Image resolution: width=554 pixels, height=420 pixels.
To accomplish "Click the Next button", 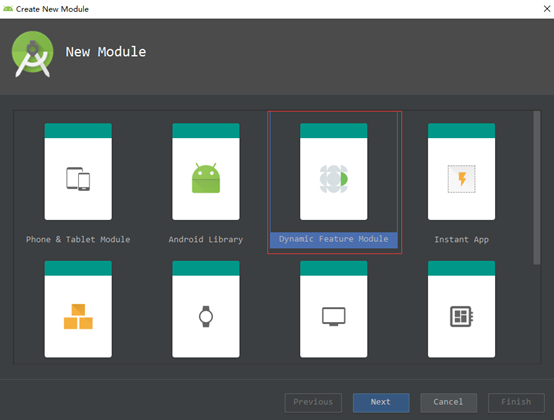I will coord(381,402).
